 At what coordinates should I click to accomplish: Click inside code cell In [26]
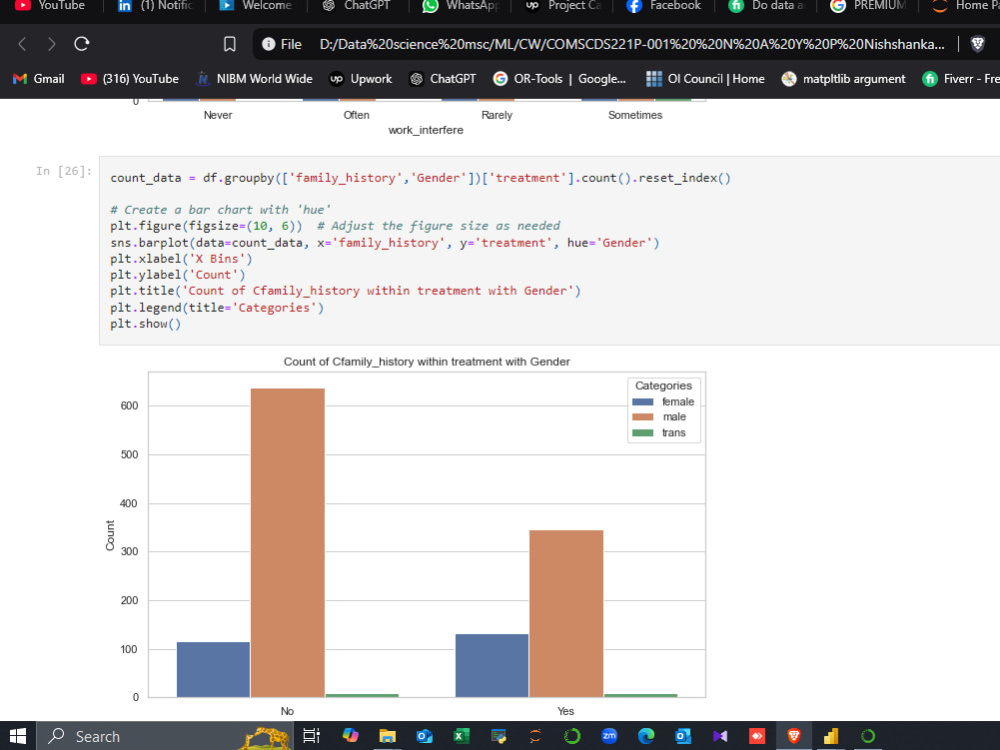[549, 251]
